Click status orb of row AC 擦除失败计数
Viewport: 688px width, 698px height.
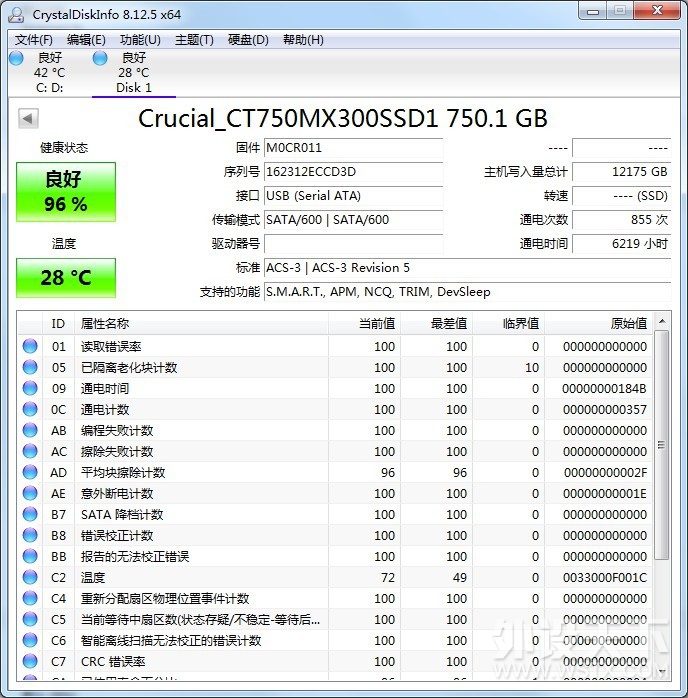[x=30, y=451]
